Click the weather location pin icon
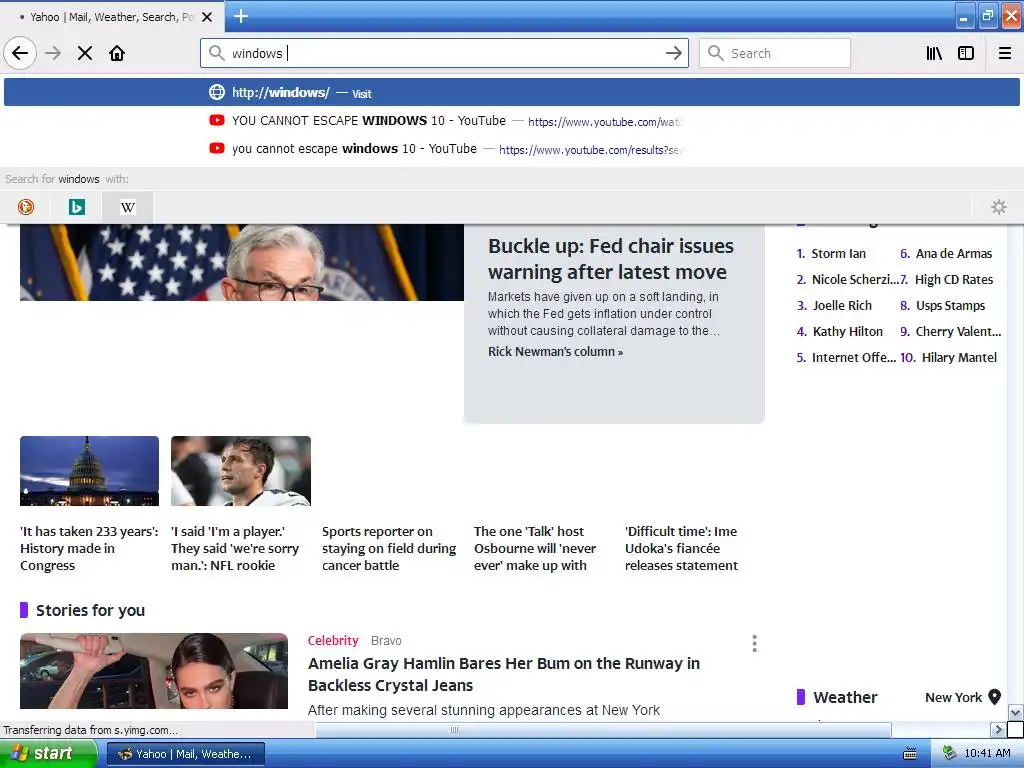Viewport: 1024px width, 768px height. 995,697
